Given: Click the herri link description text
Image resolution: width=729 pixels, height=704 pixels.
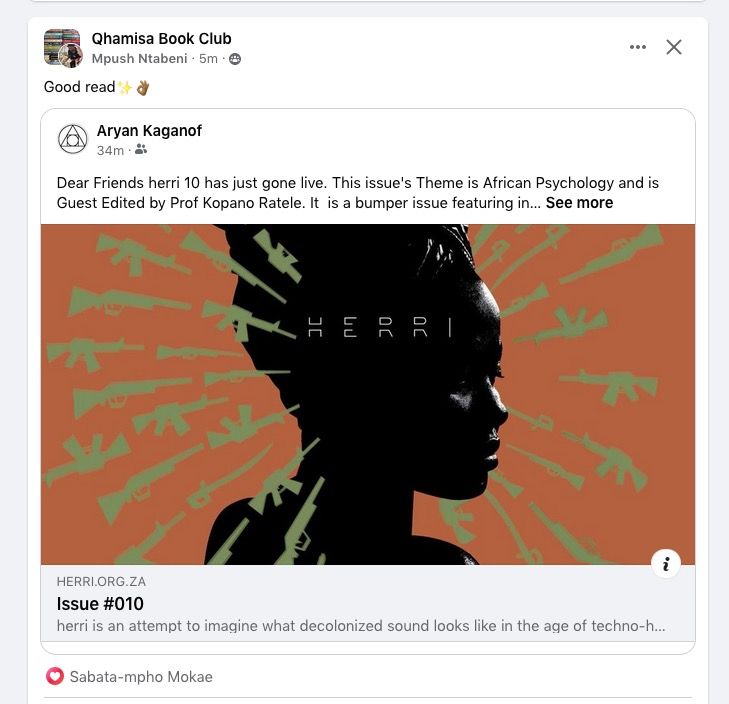Looking at the screenshot, I should click(361, 626).
